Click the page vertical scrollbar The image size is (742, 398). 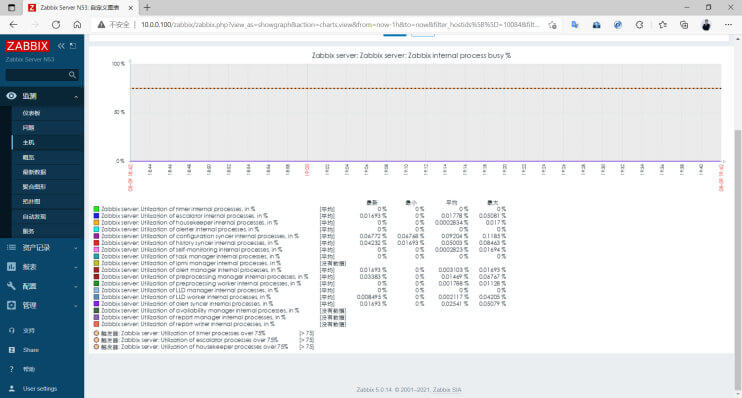click(x=738, y=260)
